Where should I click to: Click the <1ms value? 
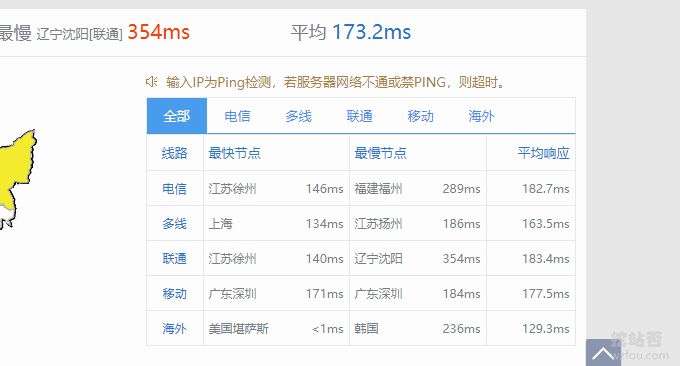point(327,329)
